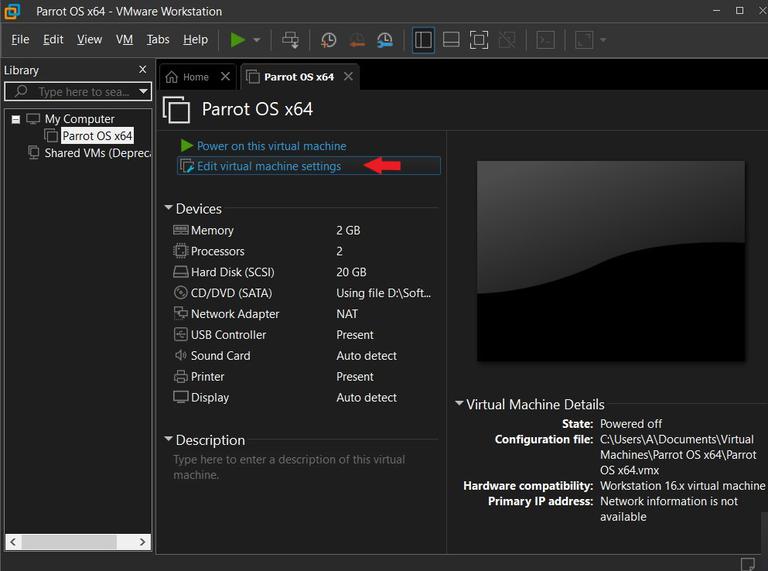Click the thumbnail bar view icon

coord(451,40)
